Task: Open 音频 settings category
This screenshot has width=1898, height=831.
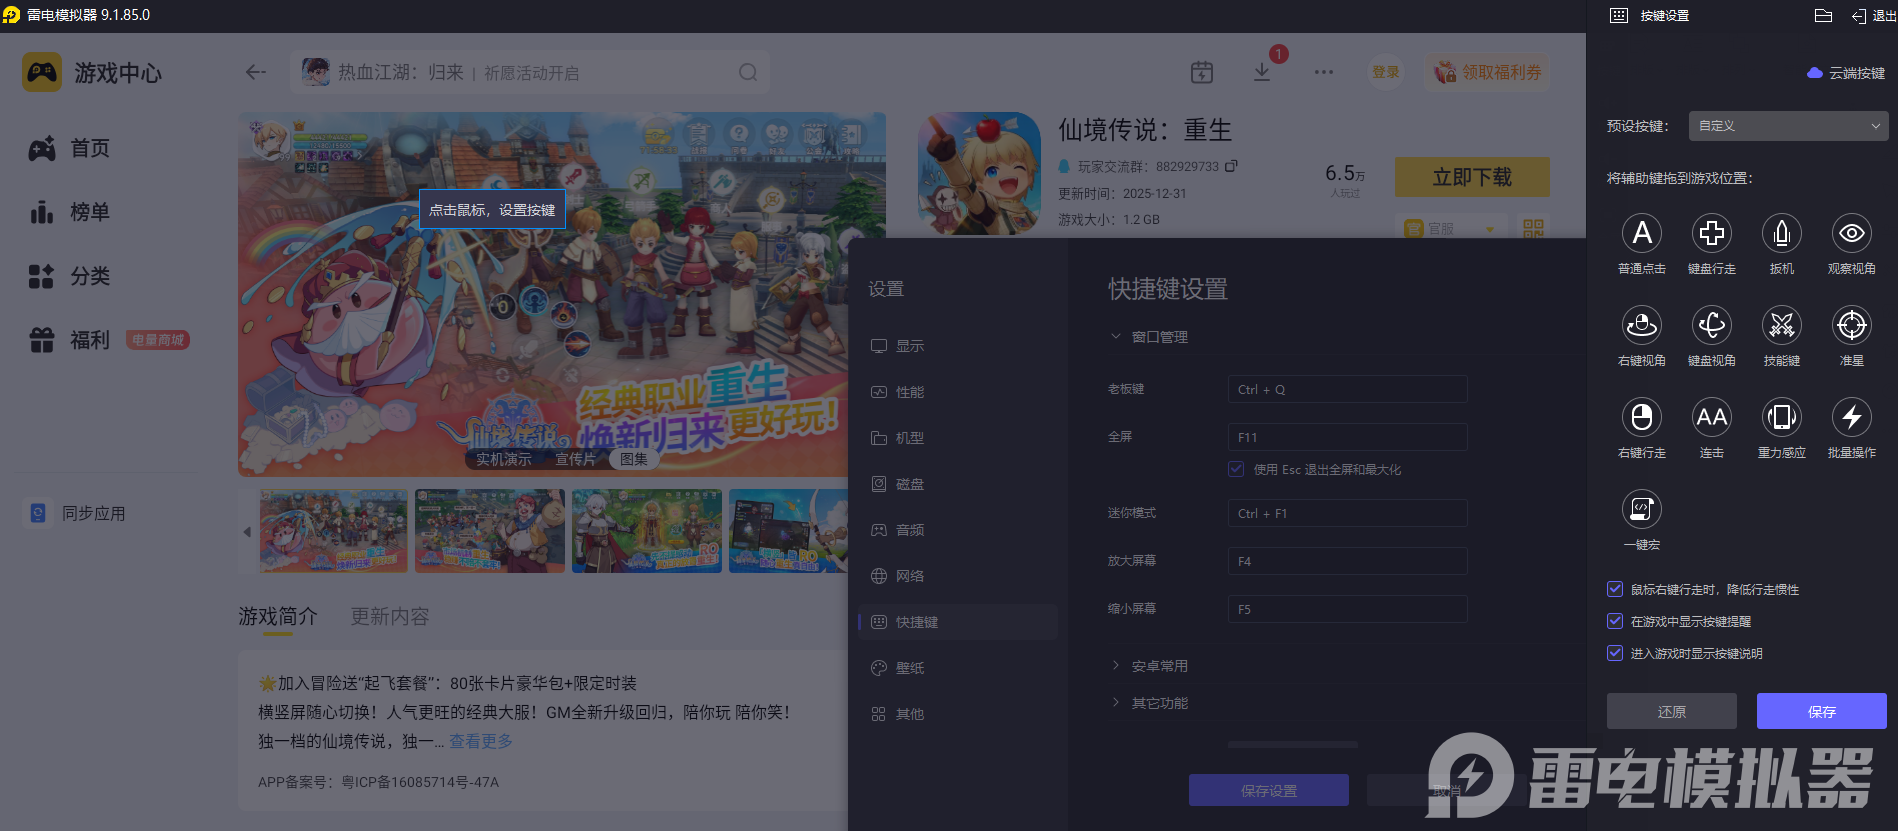Action: (x=958, y=530)
